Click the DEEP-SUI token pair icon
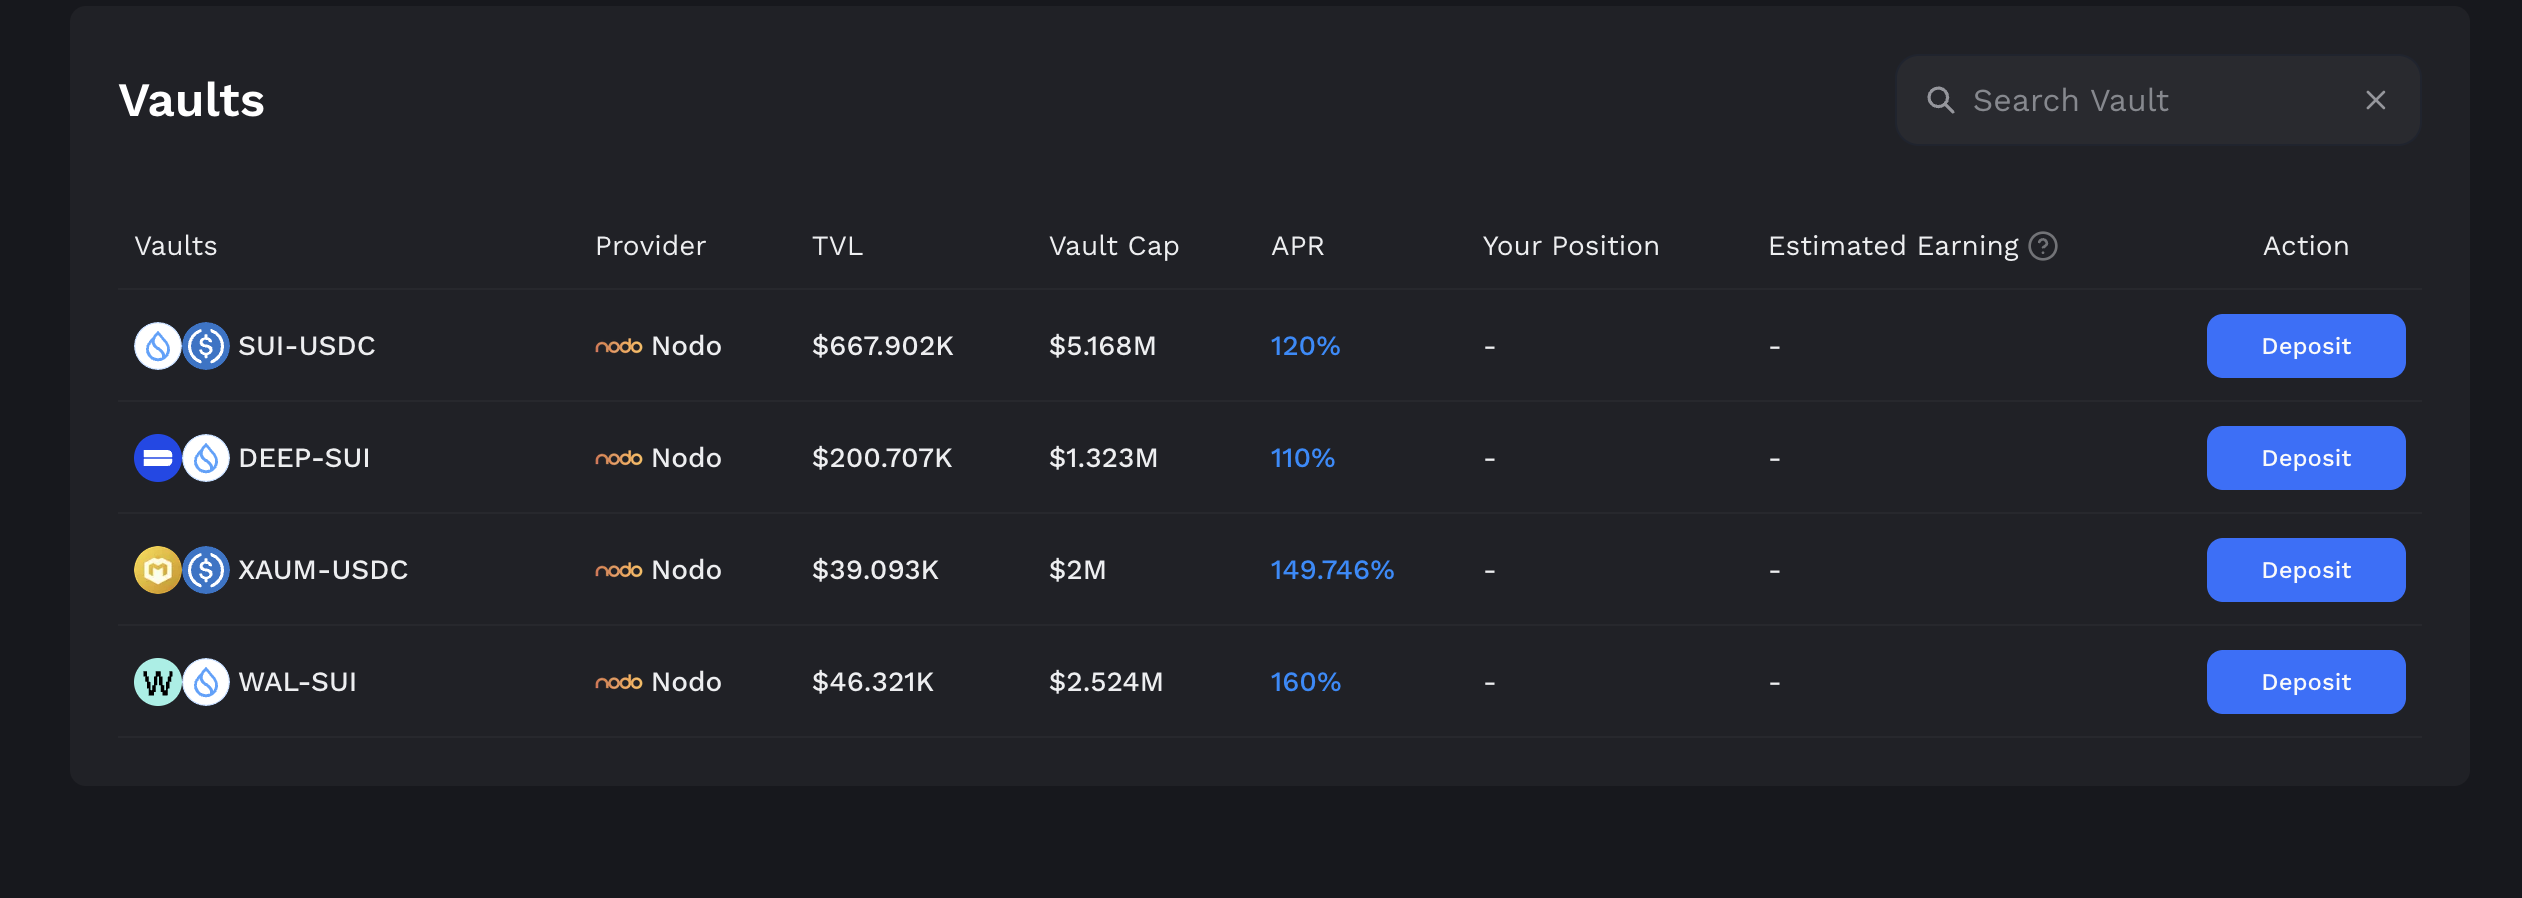This screenshot has width=2522, height=898. pos(182,458)
